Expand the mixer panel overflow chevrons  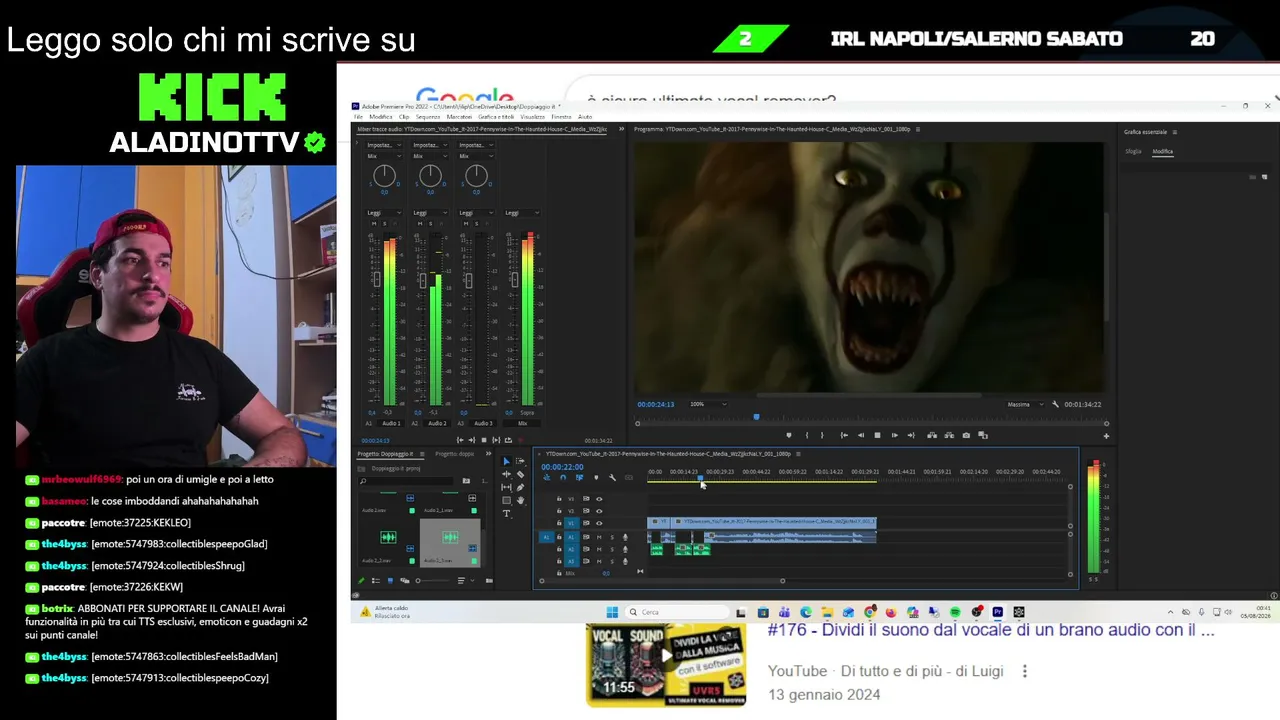pos(621,129)
